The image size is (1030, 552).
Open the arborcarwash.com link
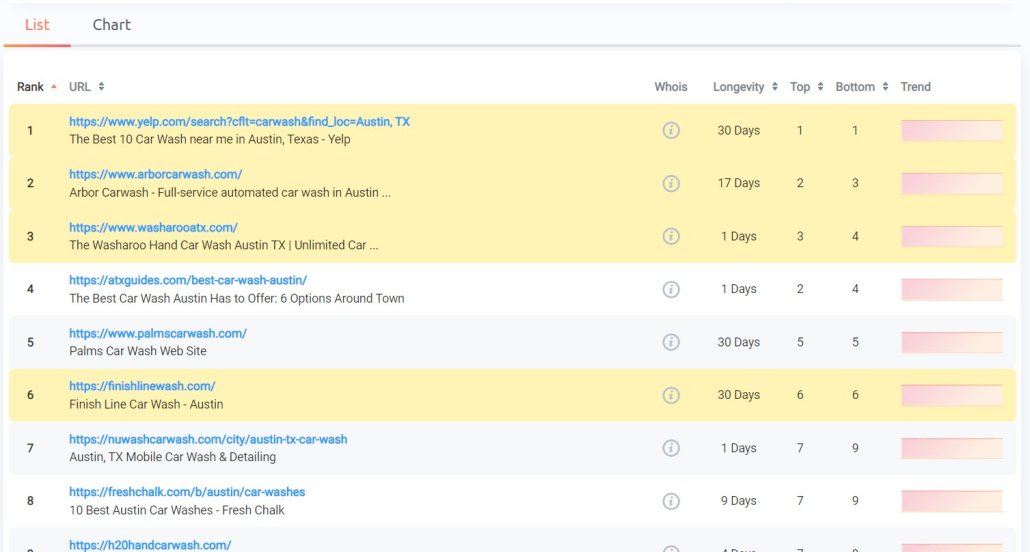[156, 174]
